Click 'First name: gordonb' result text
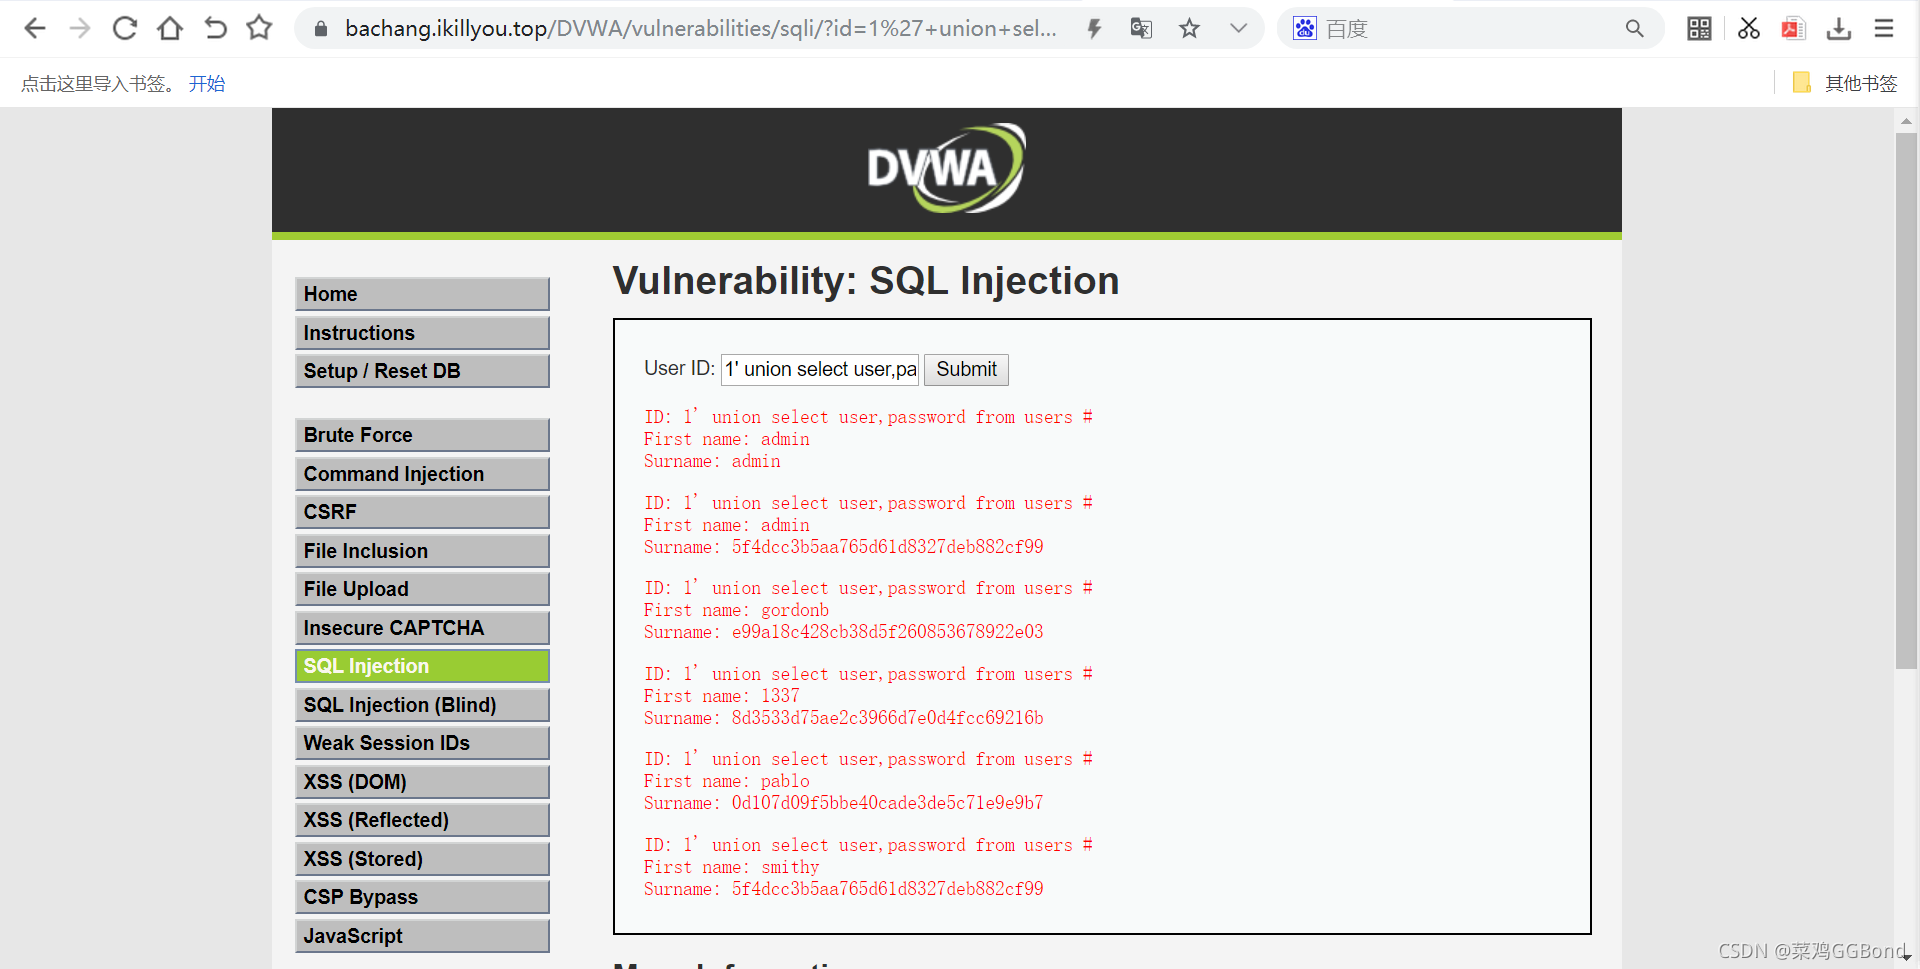Viewport: 1920px width, 969px height. point(736,610)
